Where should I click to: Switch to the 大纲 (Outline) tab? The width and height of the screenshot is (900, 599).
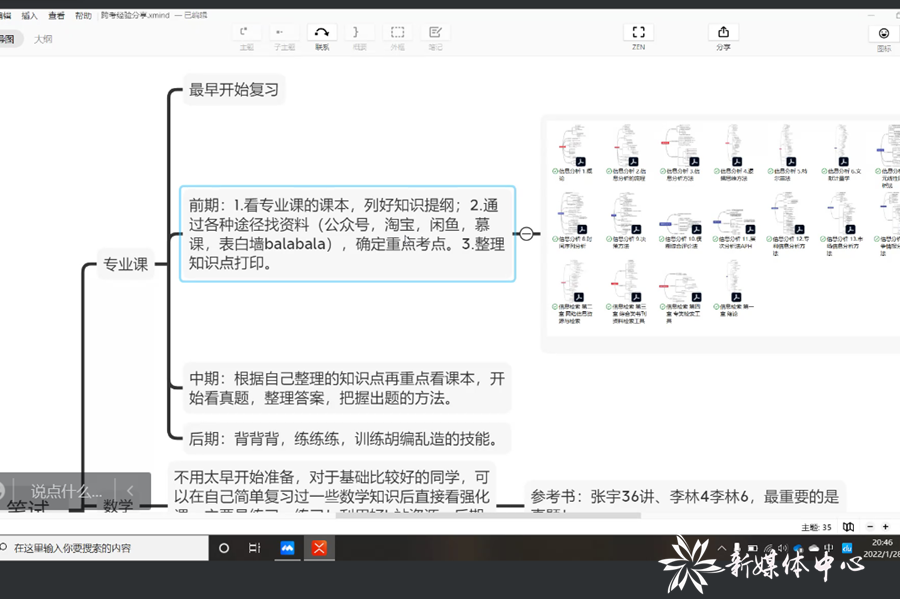43,39
